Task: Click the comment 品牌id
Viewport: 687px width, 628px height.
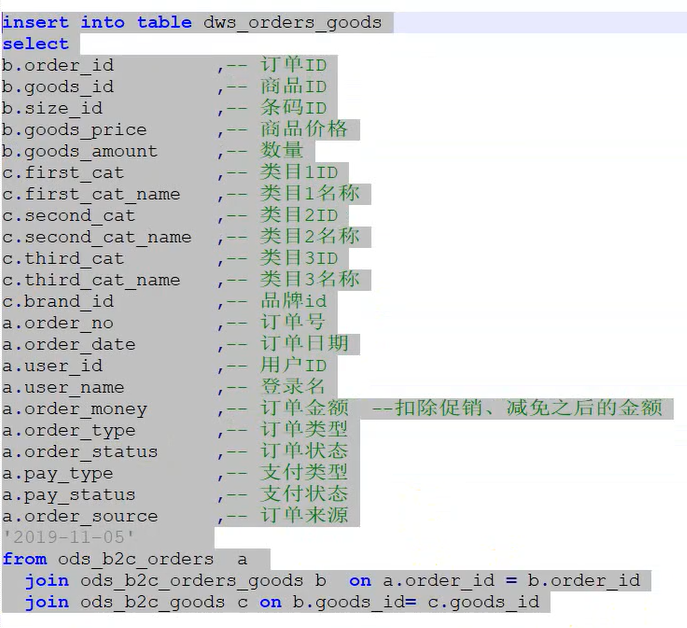Action: [294, 301]
